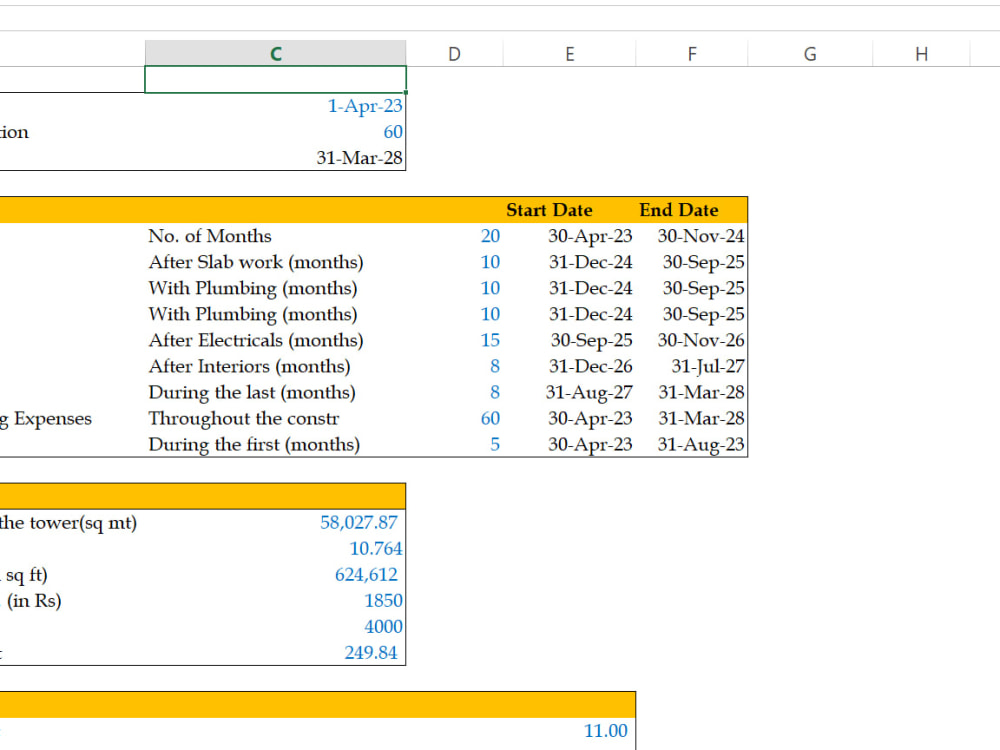Image resolution: width=1000 pixels, height=750 pixels.
Task: Select column D header
Action: tap(454, 54)
